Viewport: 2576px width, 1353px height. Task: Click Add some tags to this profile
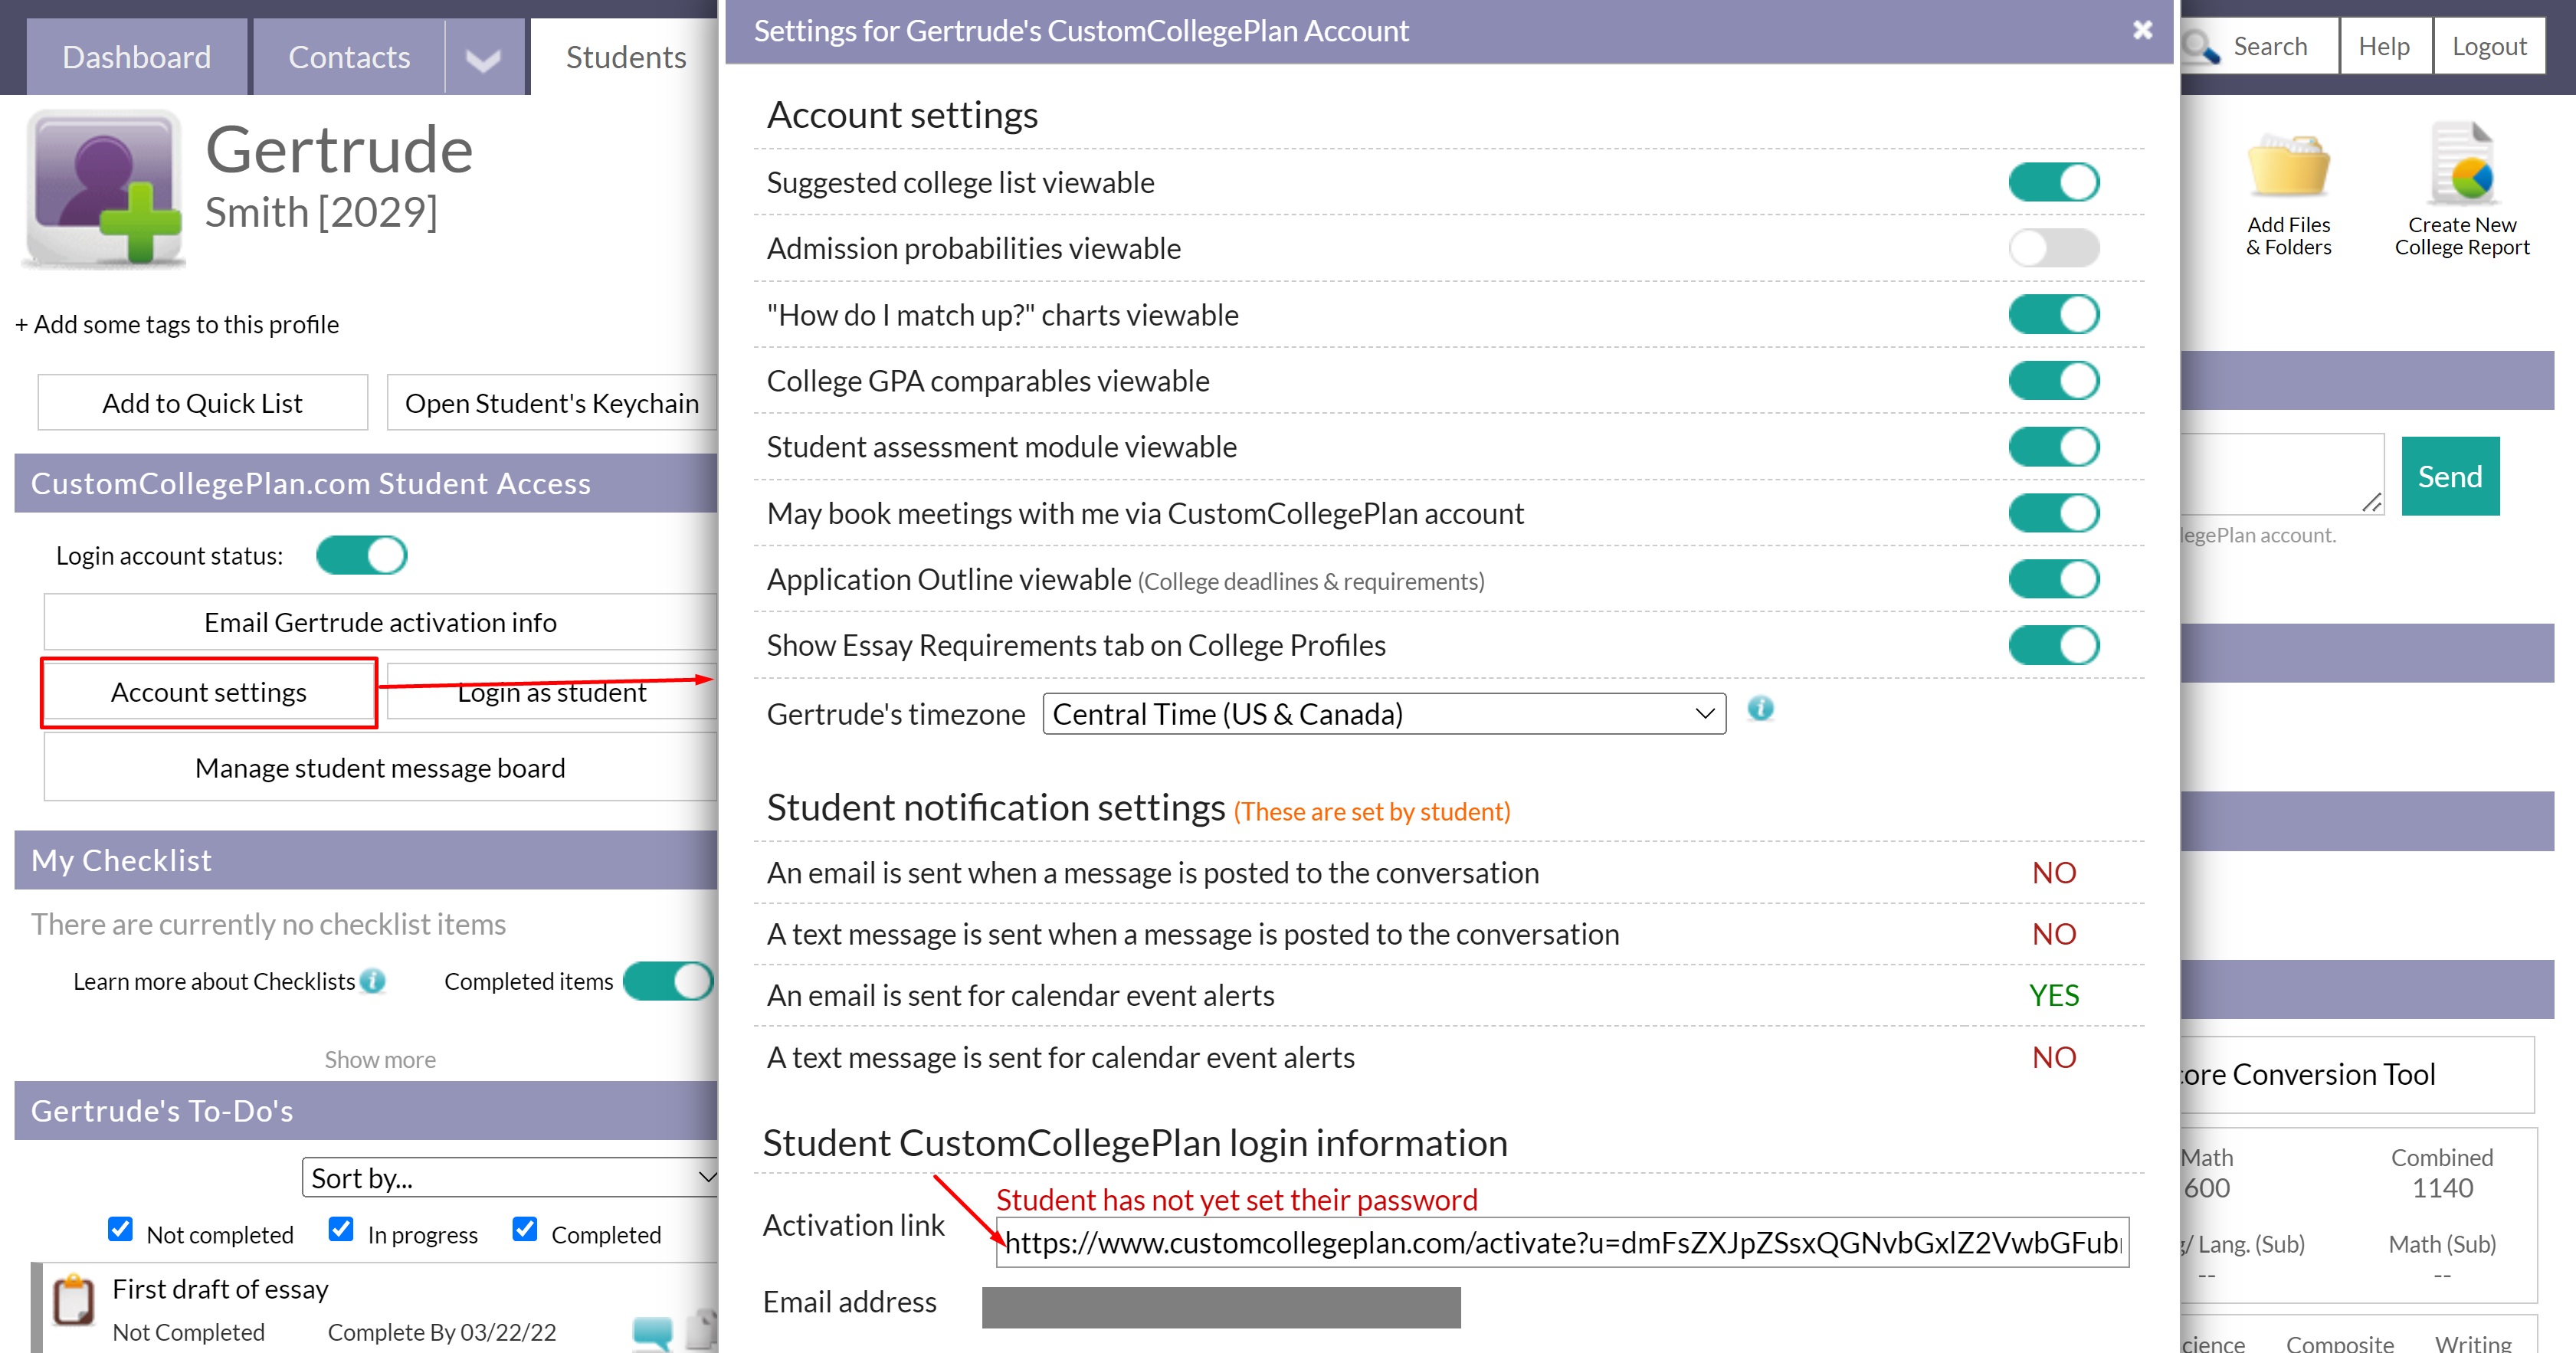(x=177, y=324)
